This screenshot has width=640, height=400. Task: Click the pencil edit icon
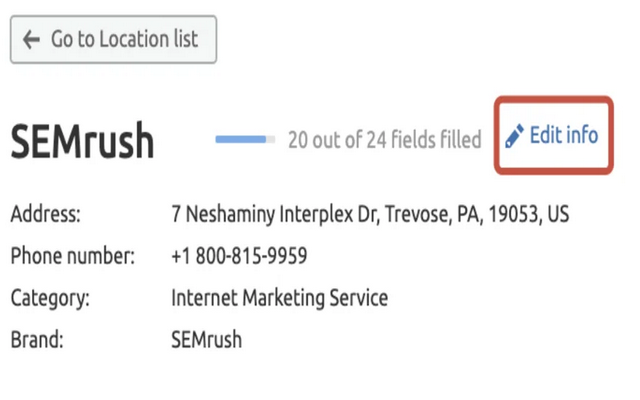pyautogui.click(x=514, y=135)
